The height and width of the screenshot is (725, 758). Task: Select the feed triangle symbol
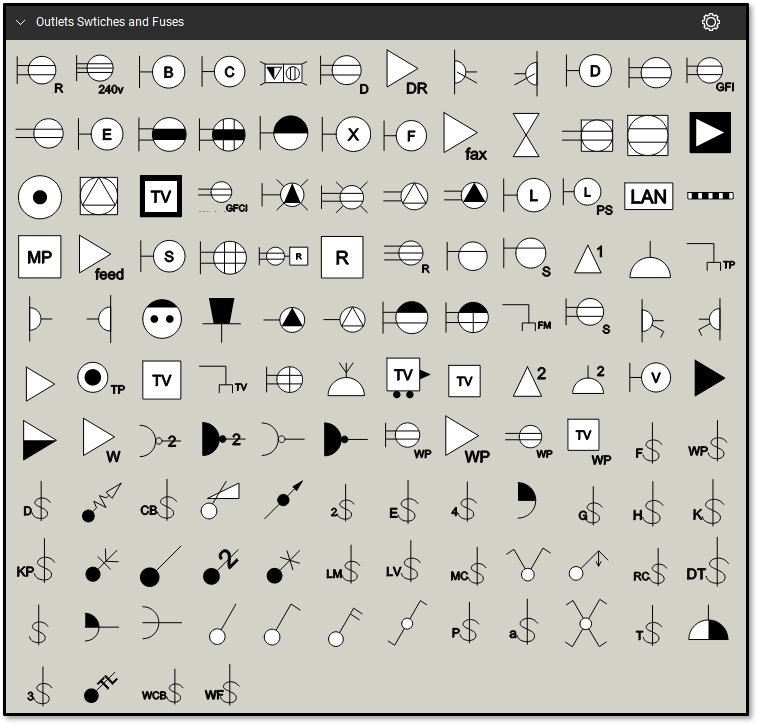tap(100, 258)
